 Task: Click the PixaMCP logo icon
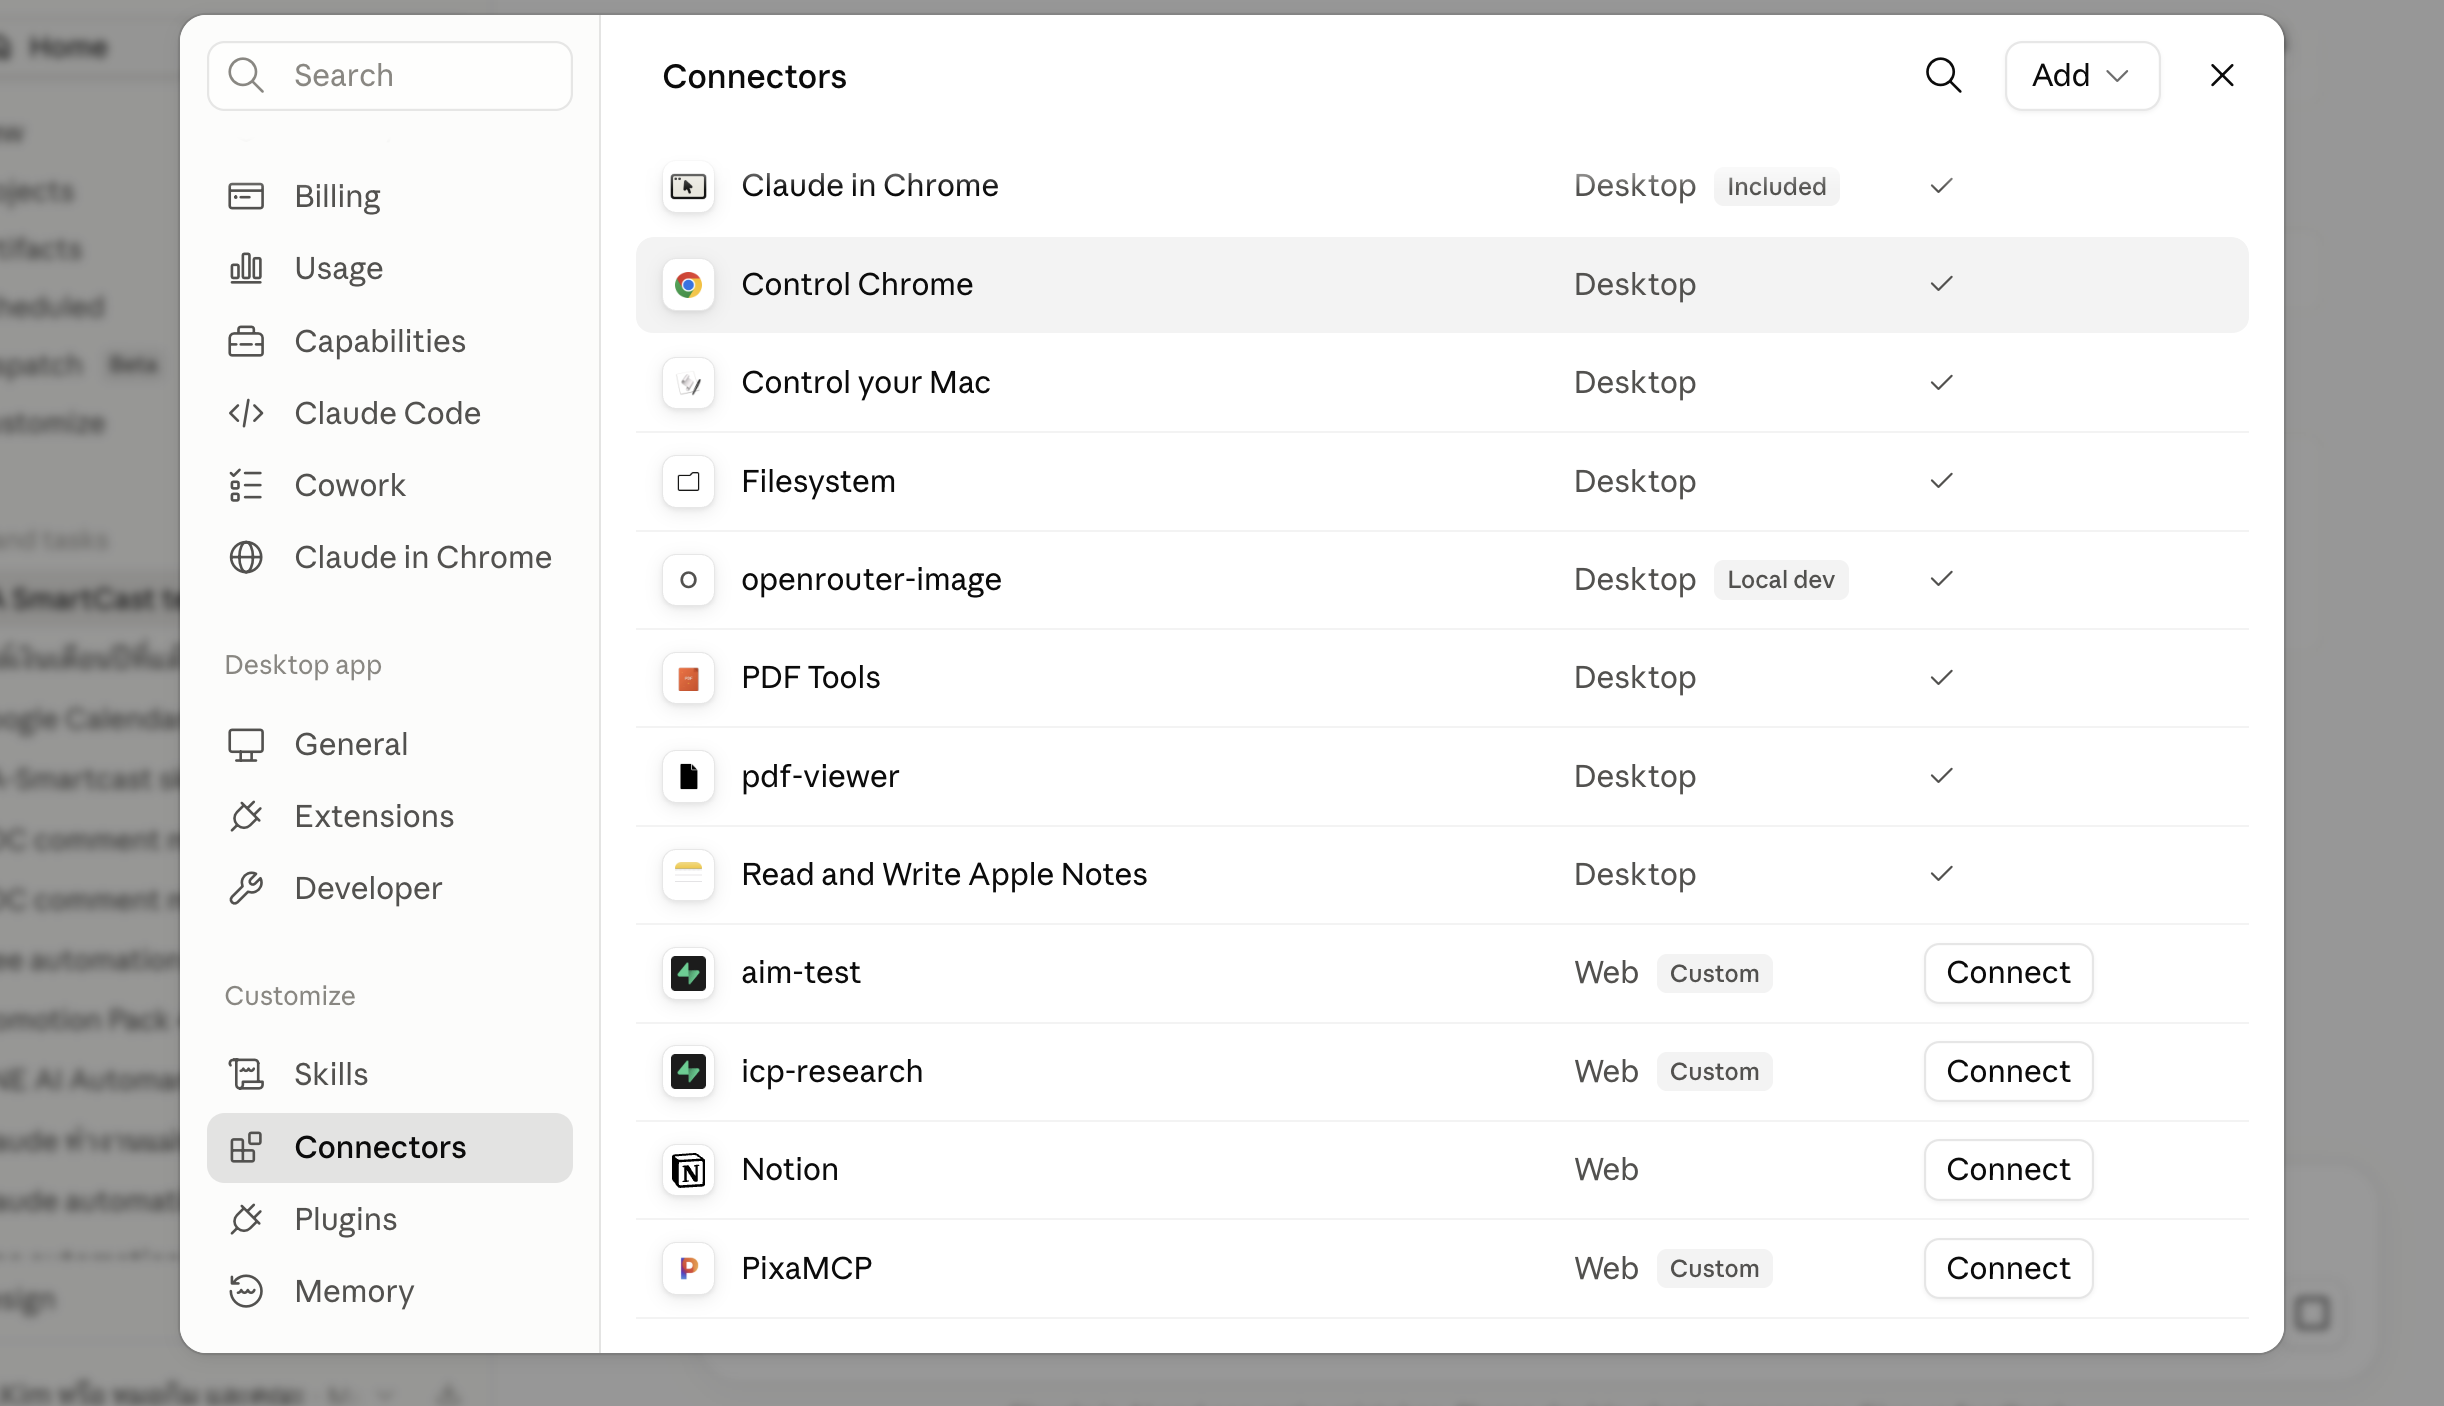pyautogui.click(x=688, y=1269)
